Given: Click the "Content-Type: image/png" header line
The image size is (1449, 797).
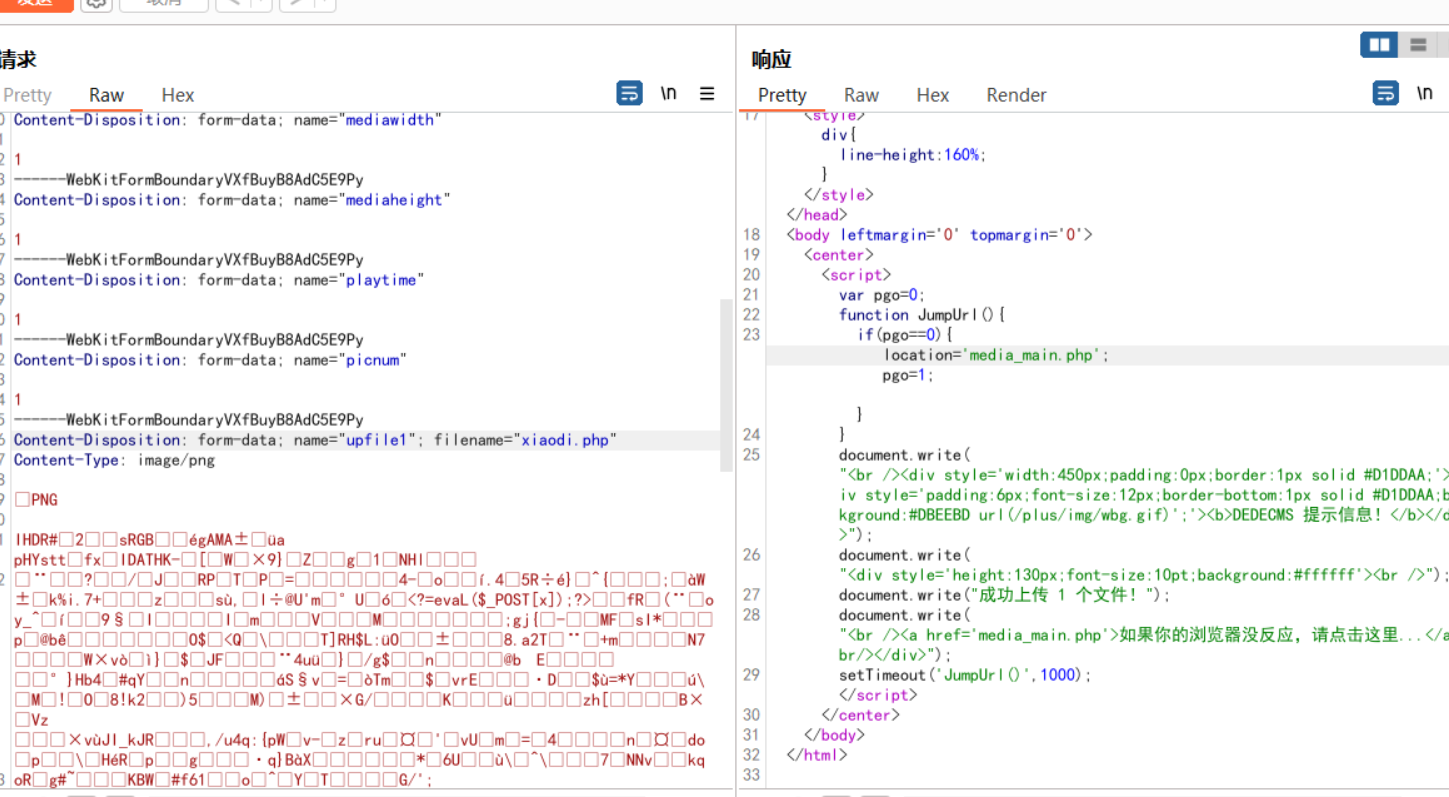Looking at the screenshot, I should point(114,460).
